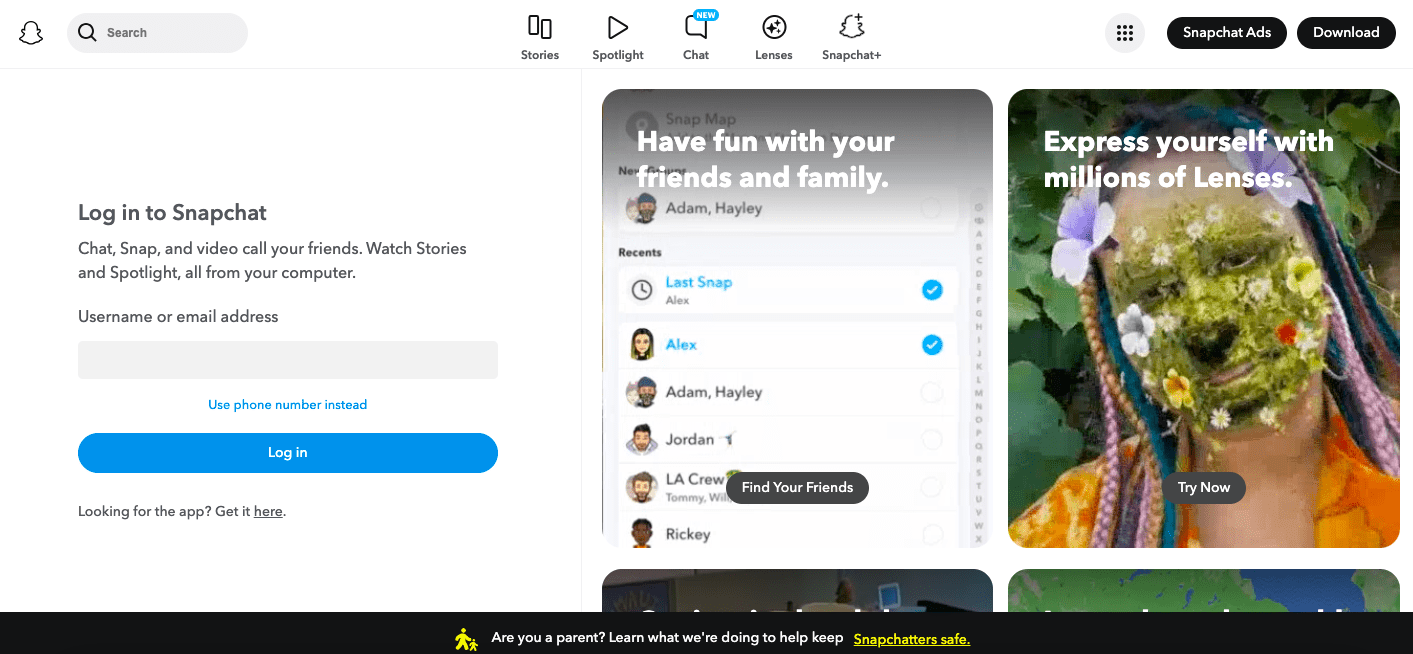Open the Chat icon with NEW badge
Image resolution: width=1413 pixels, height=654 pixels.
696,27
